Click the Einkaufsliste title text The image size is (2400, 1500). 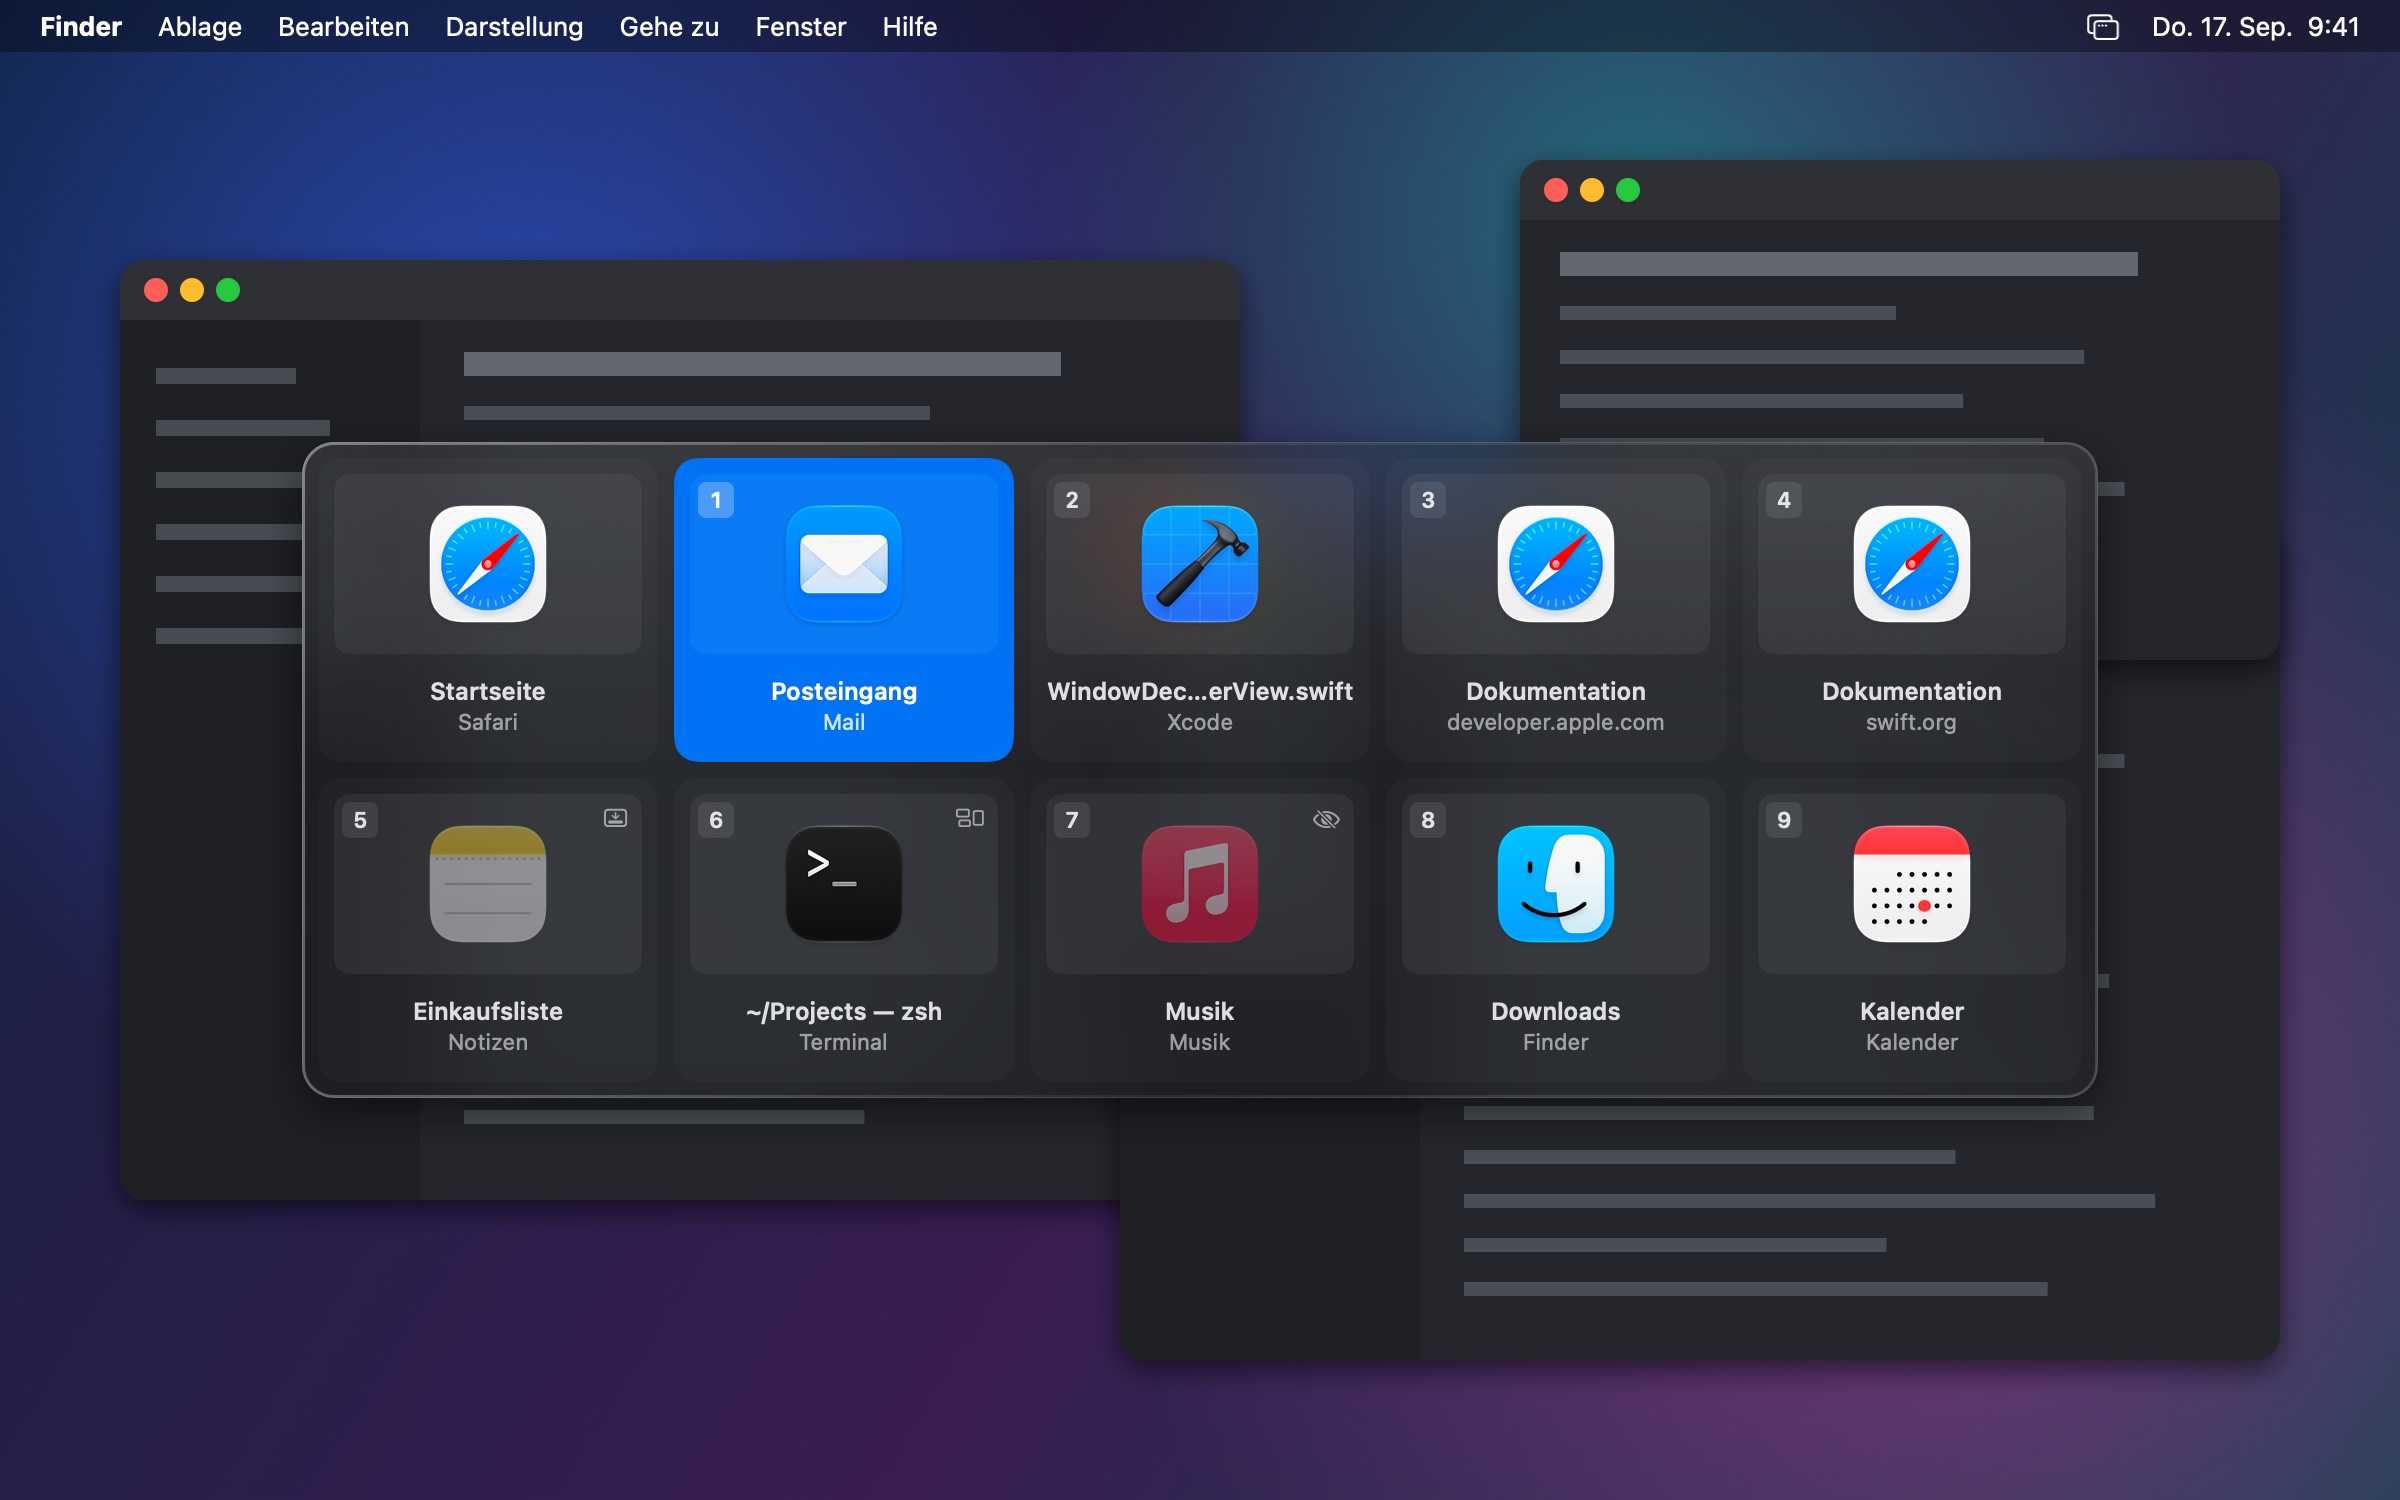tap(488, 1011)
